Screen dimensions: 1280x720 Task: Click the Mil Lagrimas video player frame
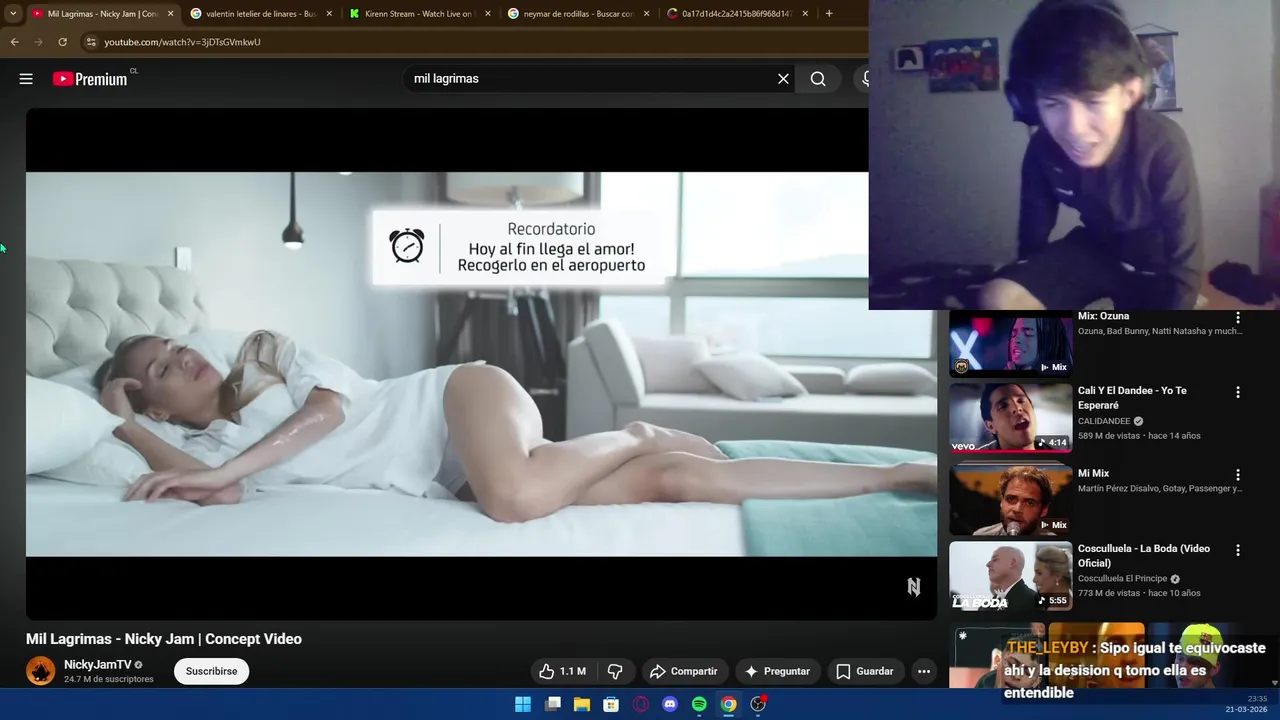481,364
